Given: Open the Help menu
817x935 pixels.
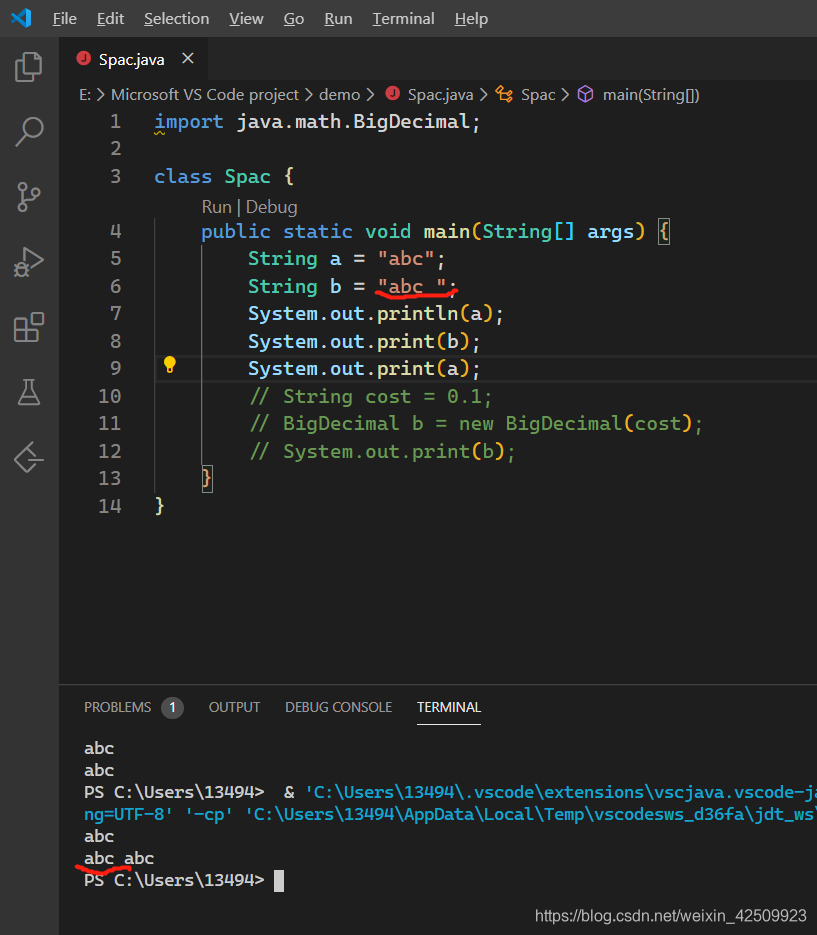Looking at the screenshot, I should [x=471, y=18].
